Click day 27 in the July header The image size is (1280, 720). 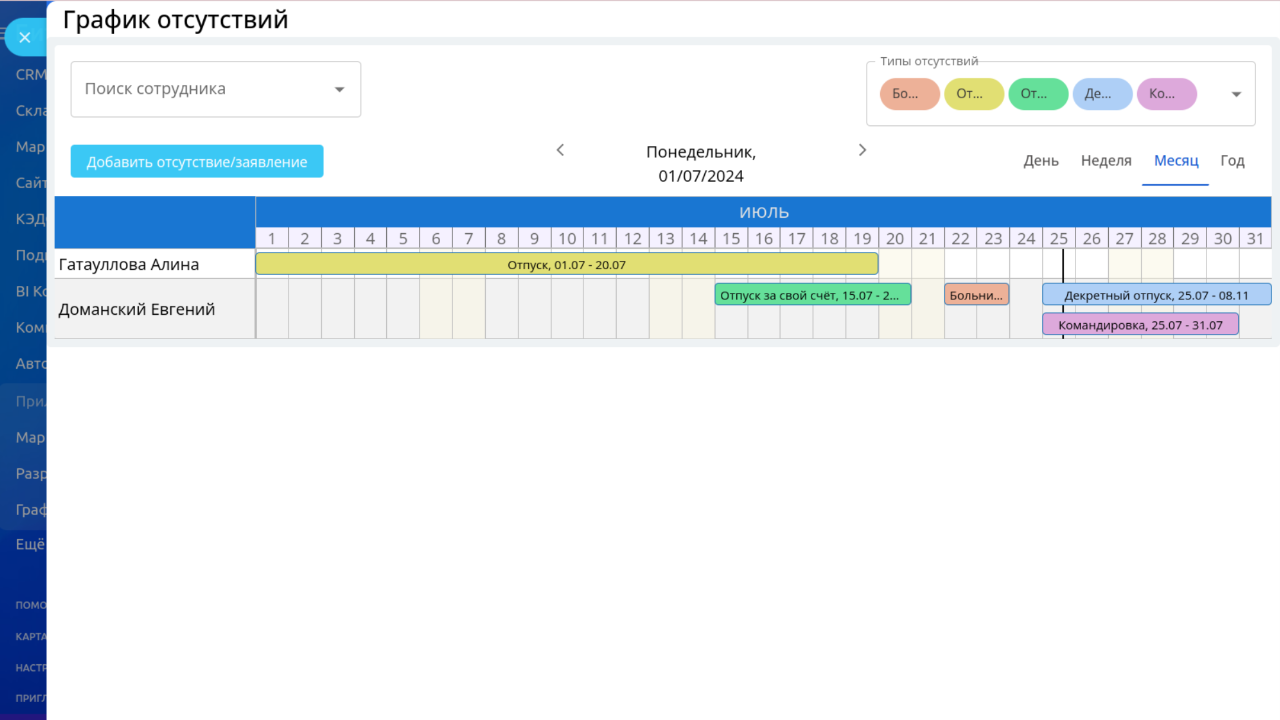click(1125, 238)
